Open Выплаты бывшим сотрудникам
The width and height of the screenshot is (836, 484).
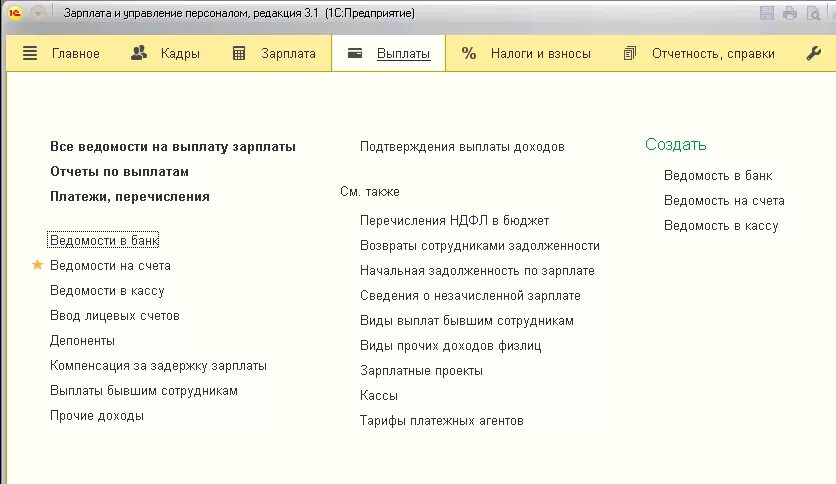(x=144, y=391)
